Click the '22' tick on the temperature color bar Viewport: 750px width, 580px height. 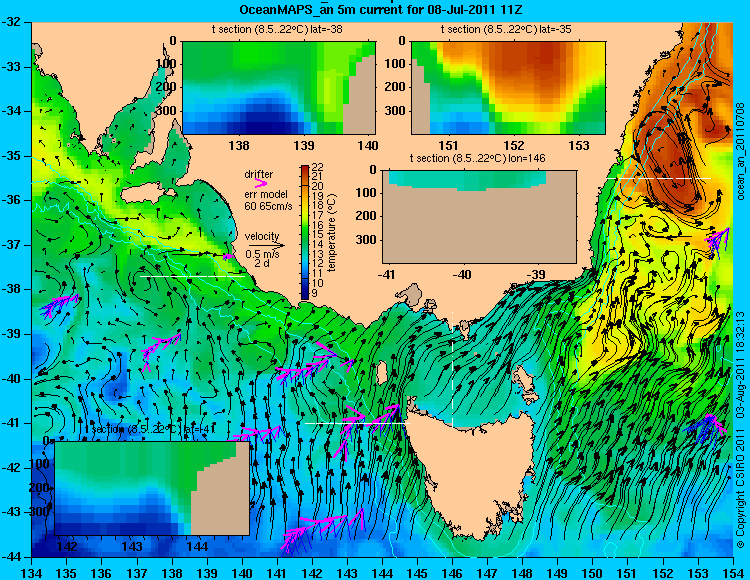[318, 167]
